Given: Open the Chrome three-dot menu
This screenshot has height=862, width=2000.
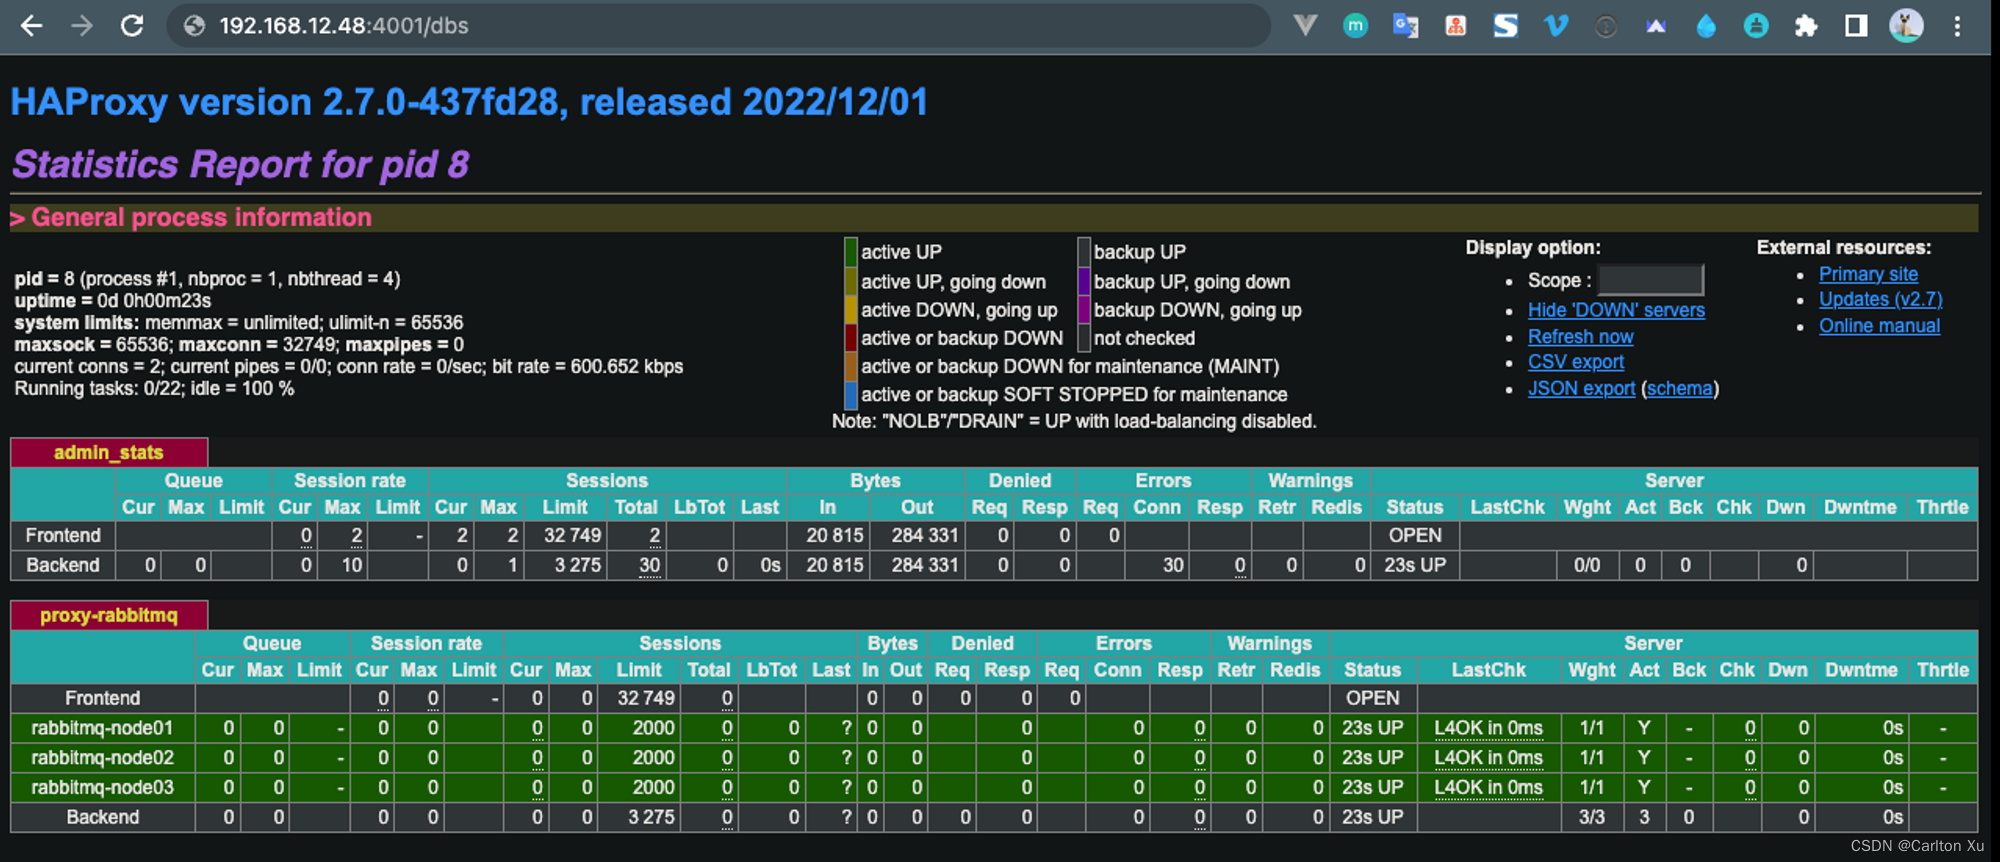Looking at the screenshot, I should (x=1957, y=26).
